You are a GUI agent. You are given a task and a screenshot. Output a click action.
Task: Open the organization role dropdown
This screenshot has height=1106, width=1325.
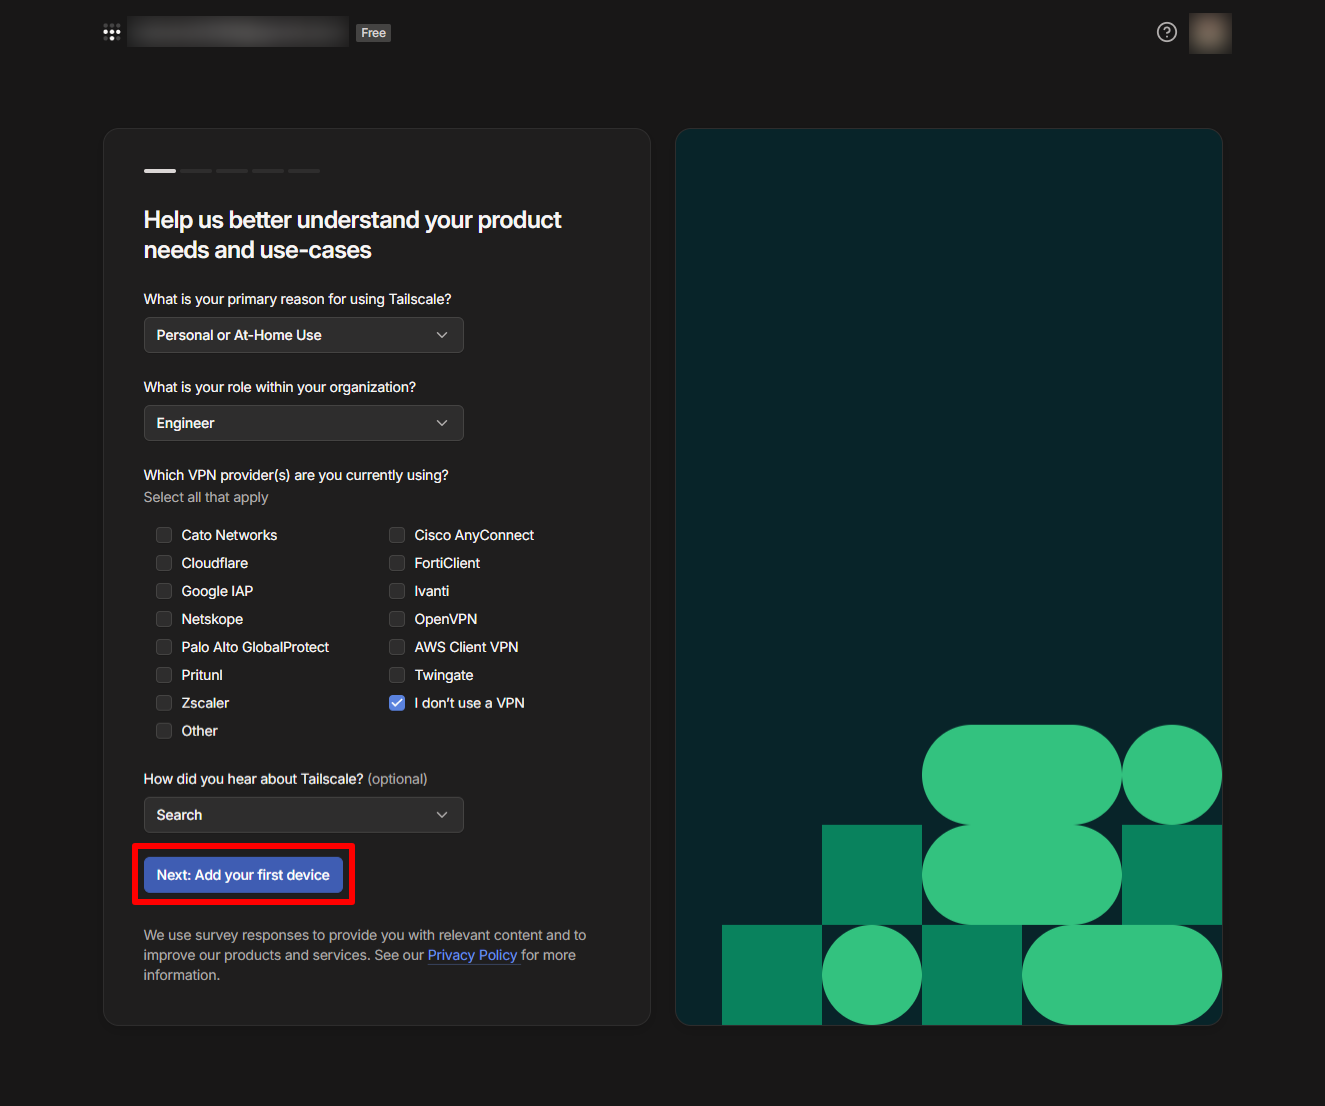pos(303,423)
